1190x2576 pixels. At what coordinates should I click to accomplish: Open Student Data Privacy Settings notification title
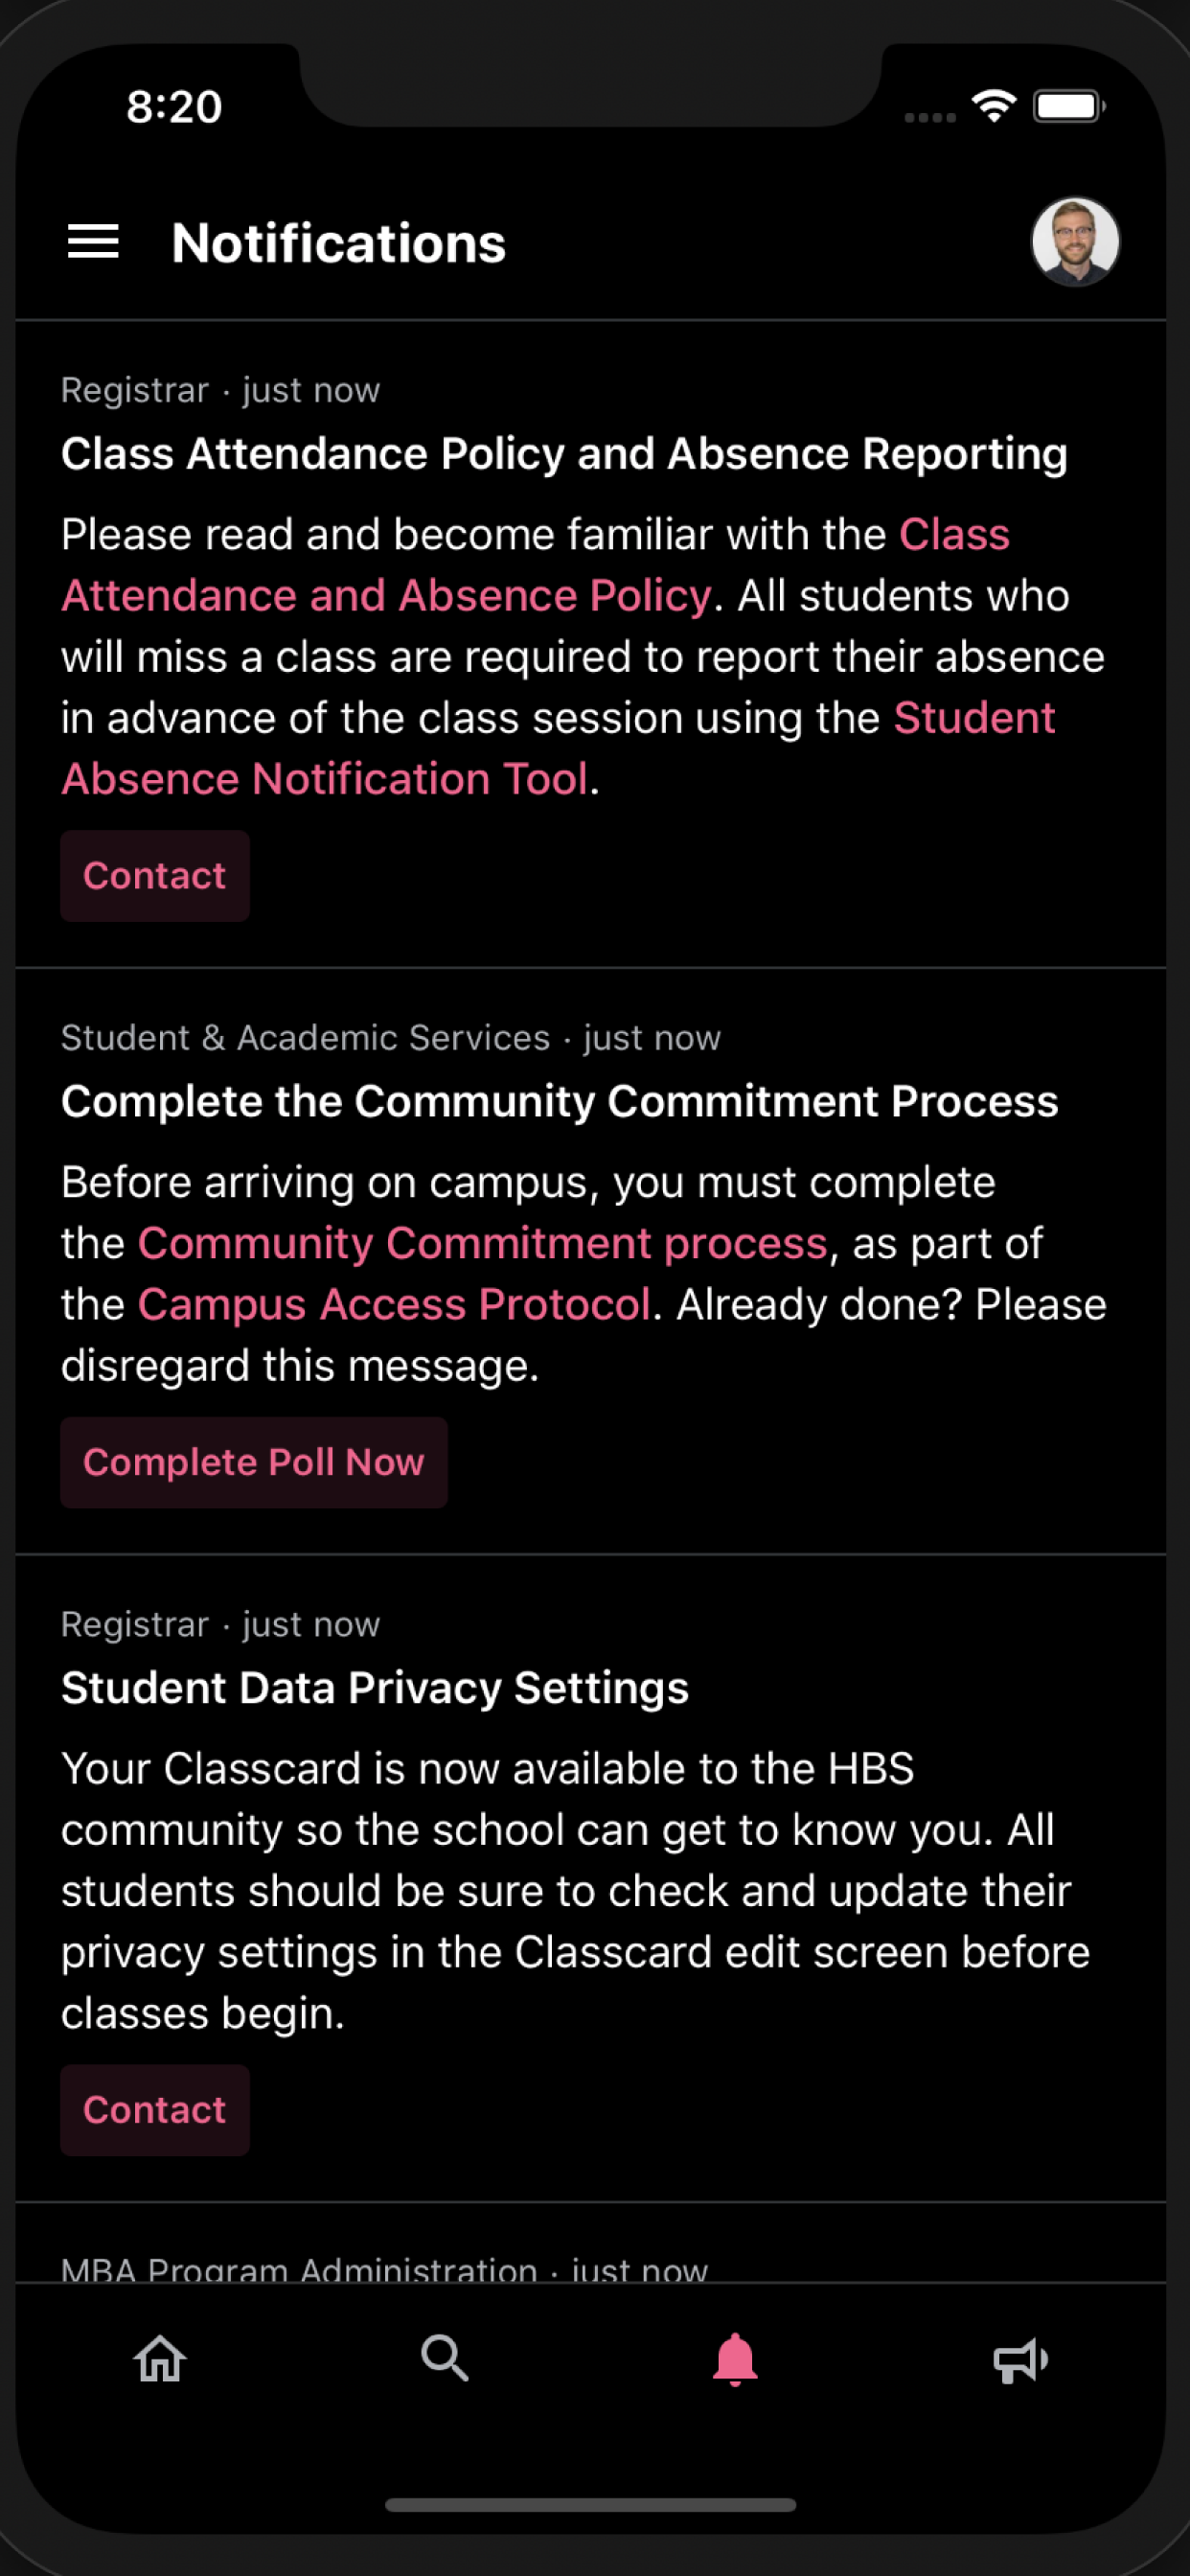375,1689
